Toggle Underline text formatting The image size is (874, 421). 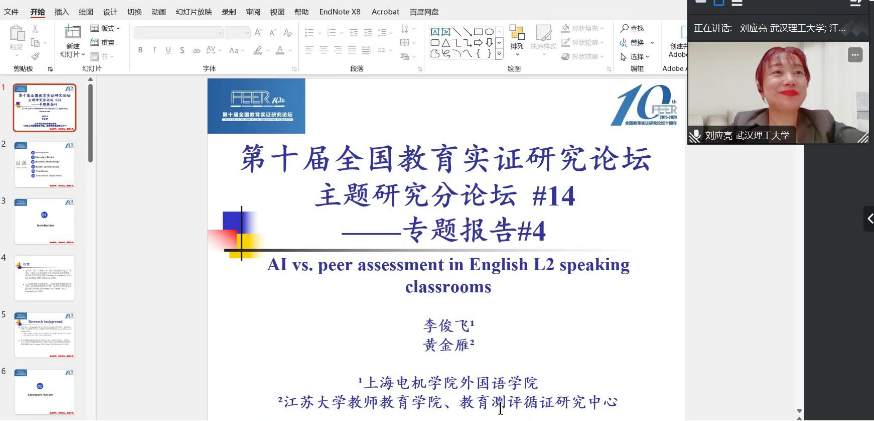tap(168, 50)
